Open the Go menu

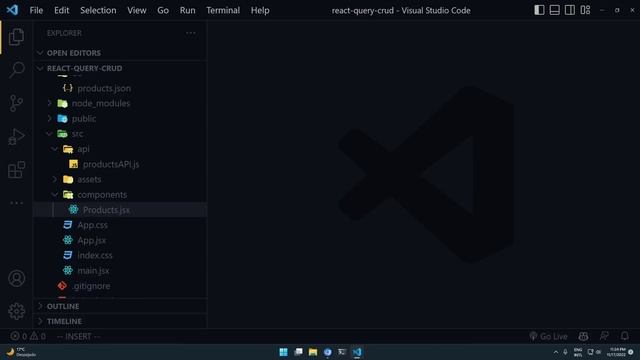click(x=163, y=11)
